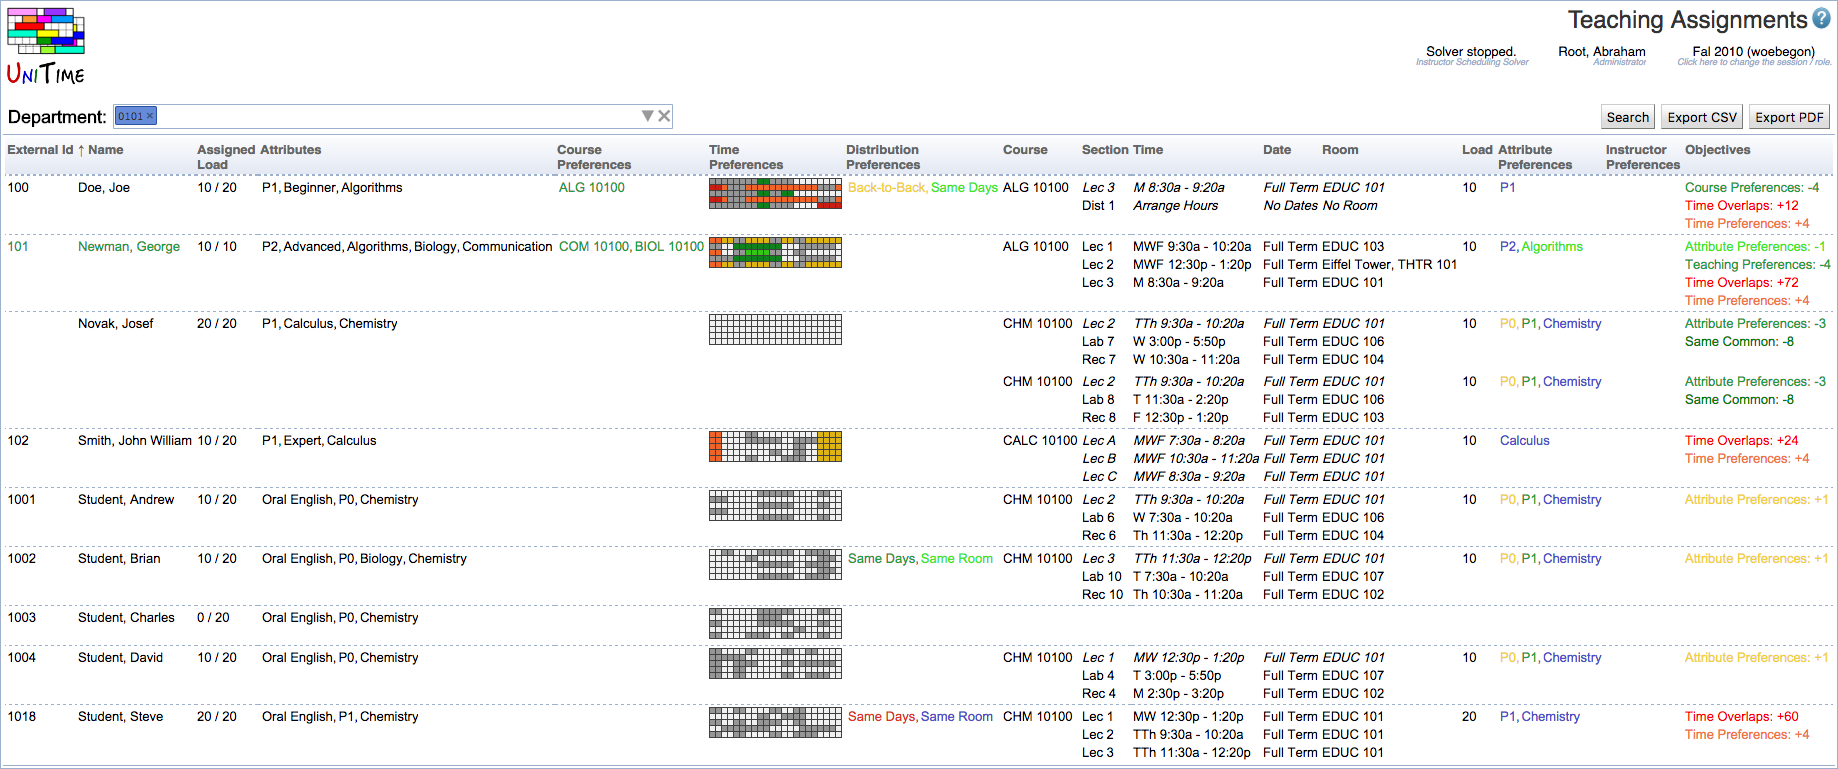Image resolution: width=1838 pixels, height=769 pixels.
Task: Click CALC 10100 course cell
Action: pyautogui.click(x=1040, y=440)
